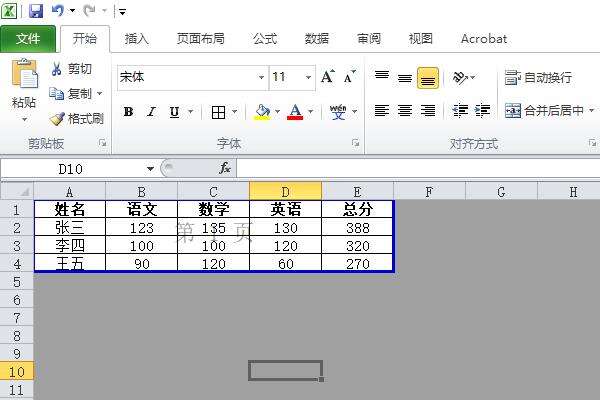Toggle center horizontal alignment
Image resolution: width=600 pixels, height=400 pixels.
tap(405, 111)
